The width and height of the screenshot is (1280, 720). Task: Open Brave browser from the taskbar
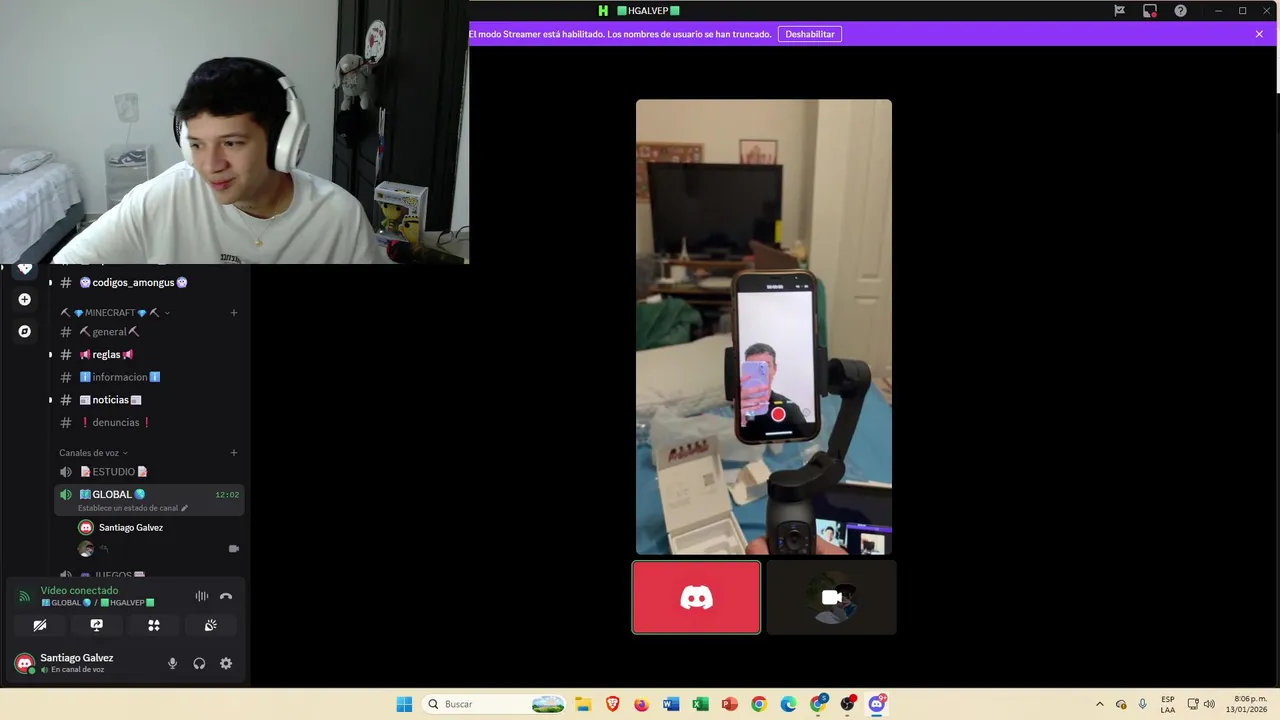612,704
